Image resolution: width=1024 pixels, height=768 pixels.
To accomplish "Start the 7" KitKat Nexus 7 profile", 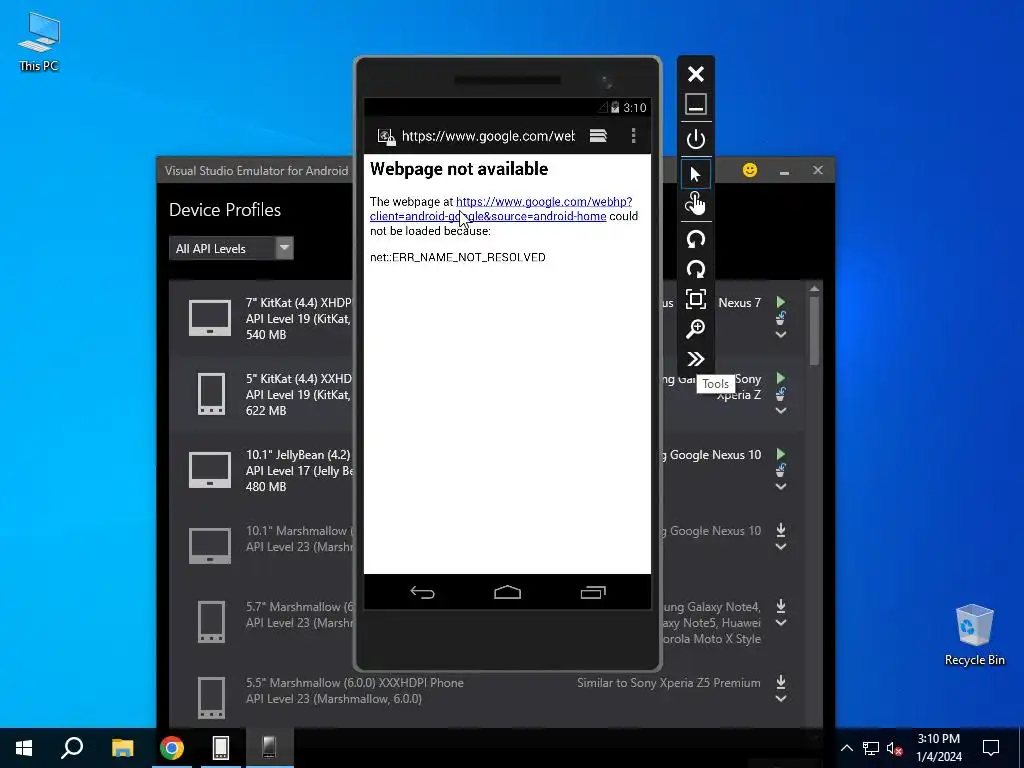I will tap(780, 302).
